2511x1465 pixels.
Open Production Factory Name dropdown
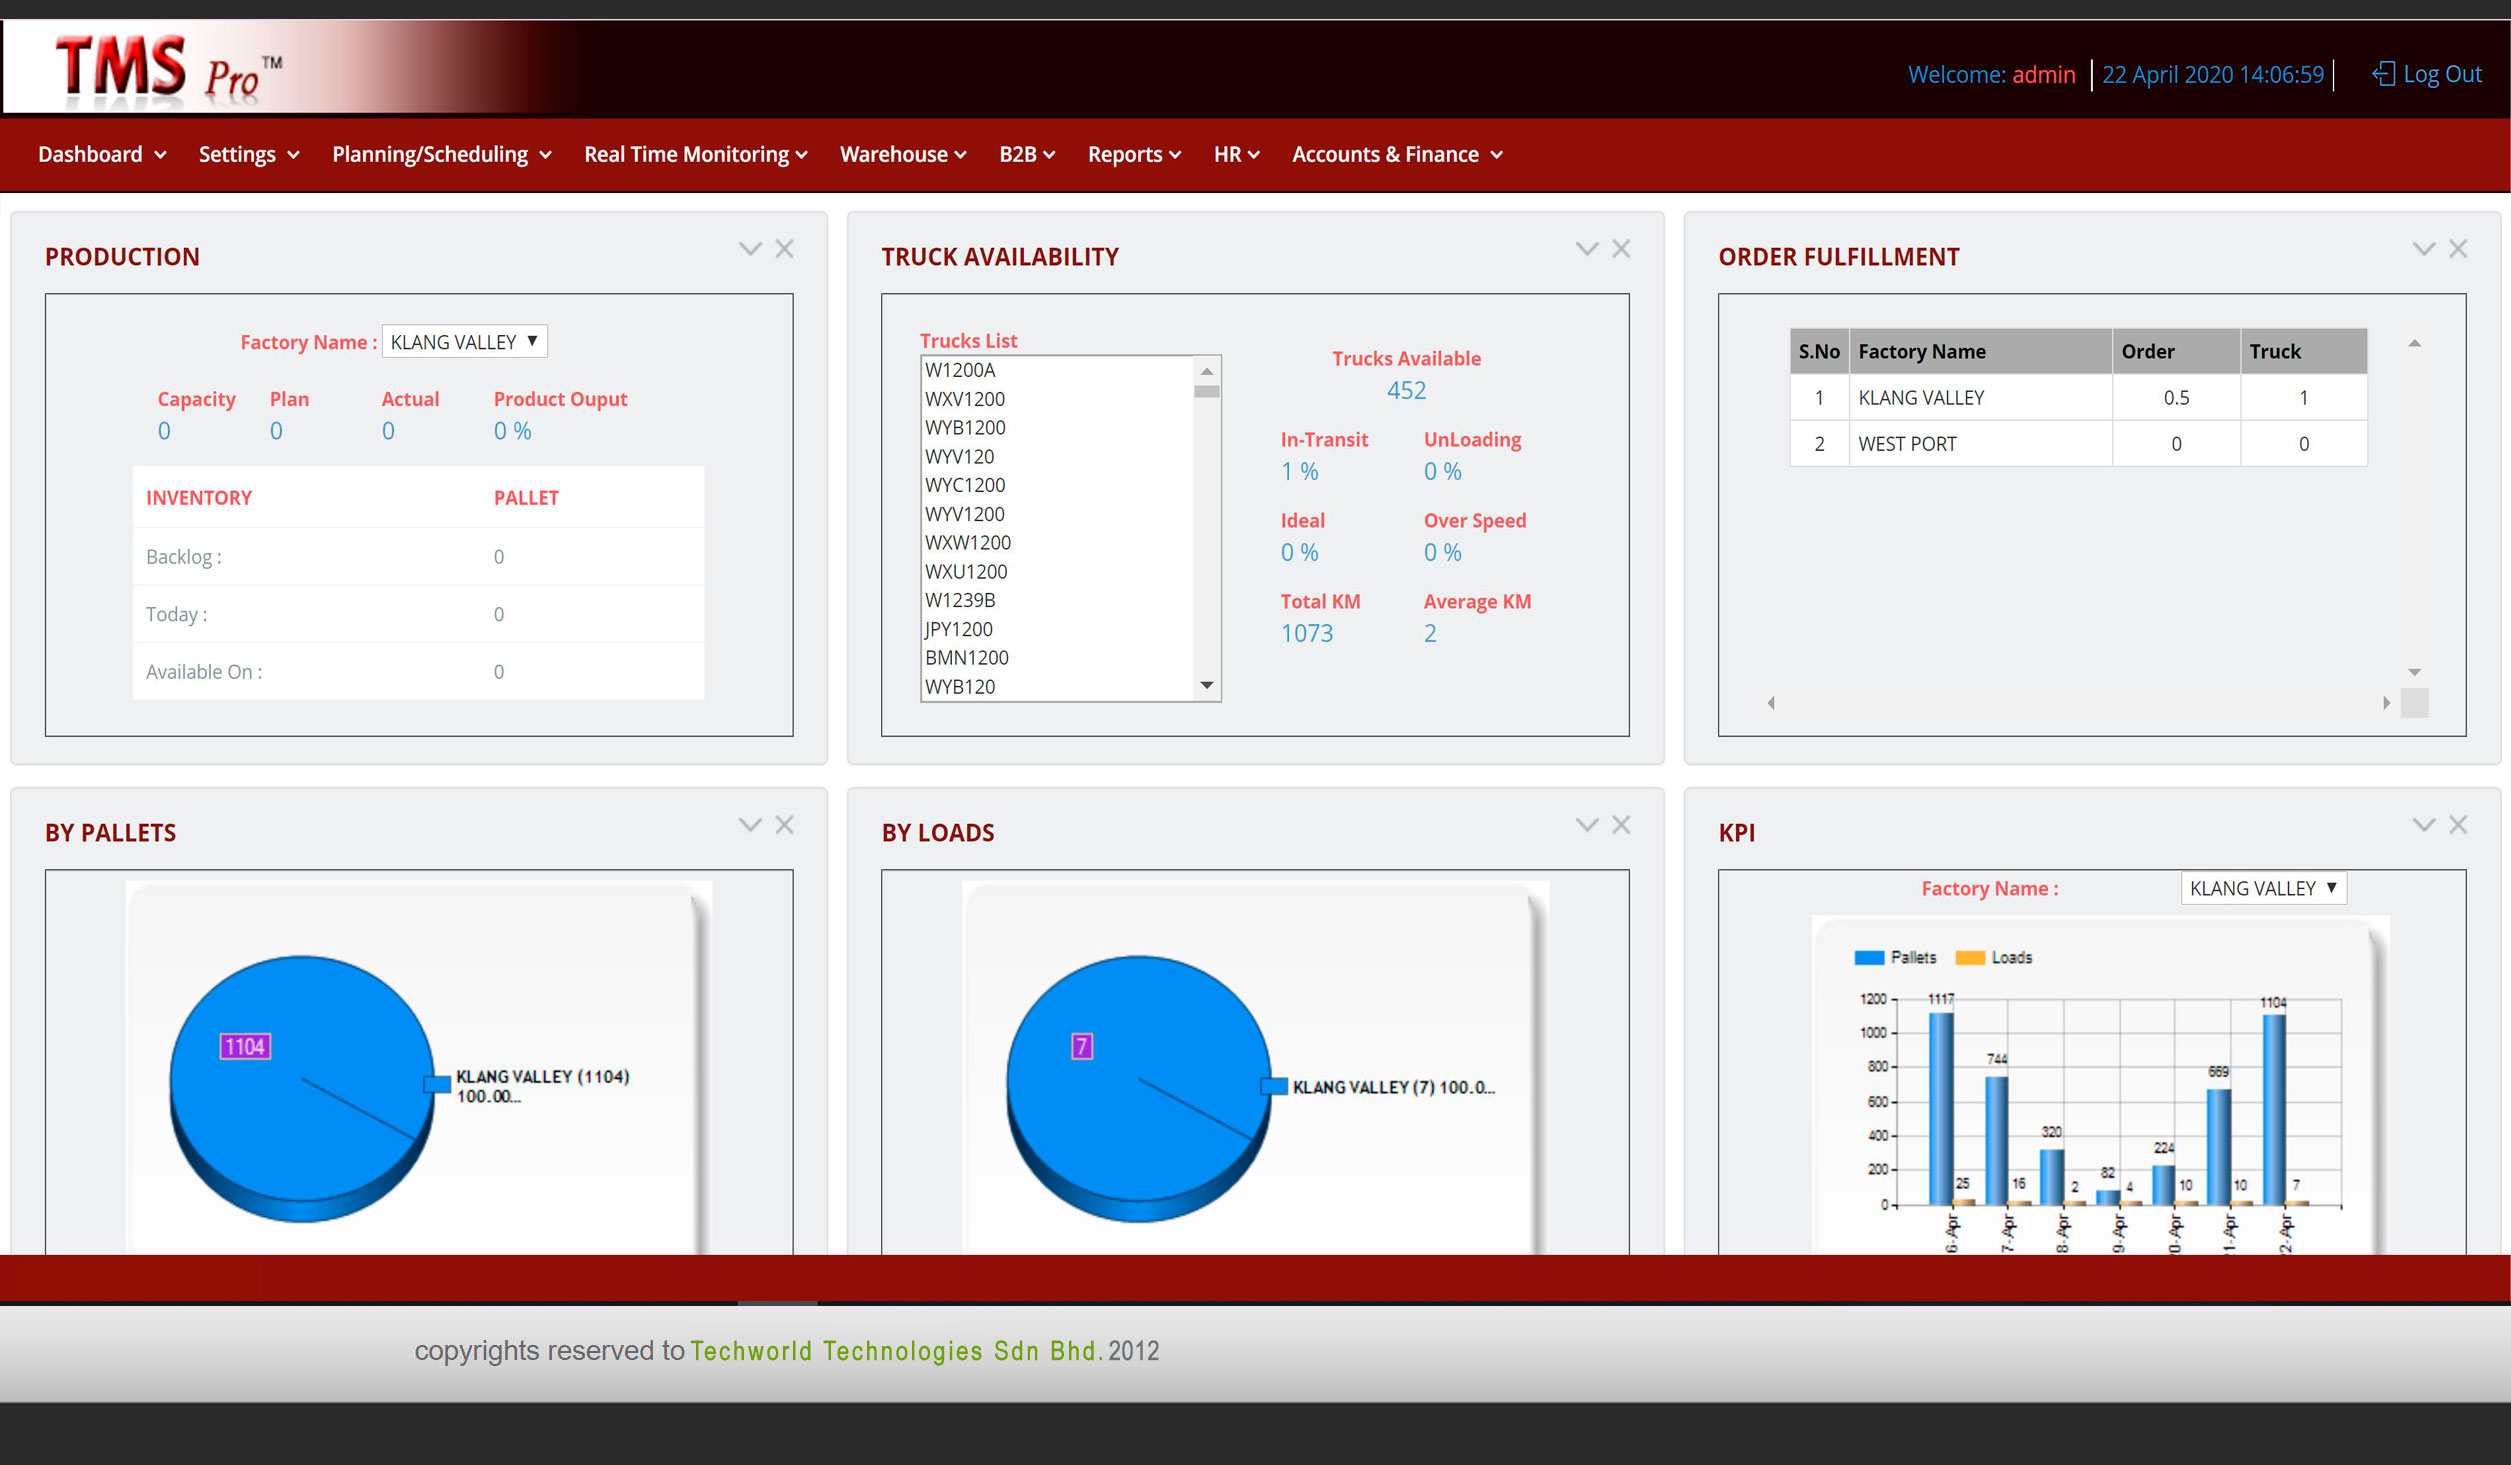coord(465,342)
